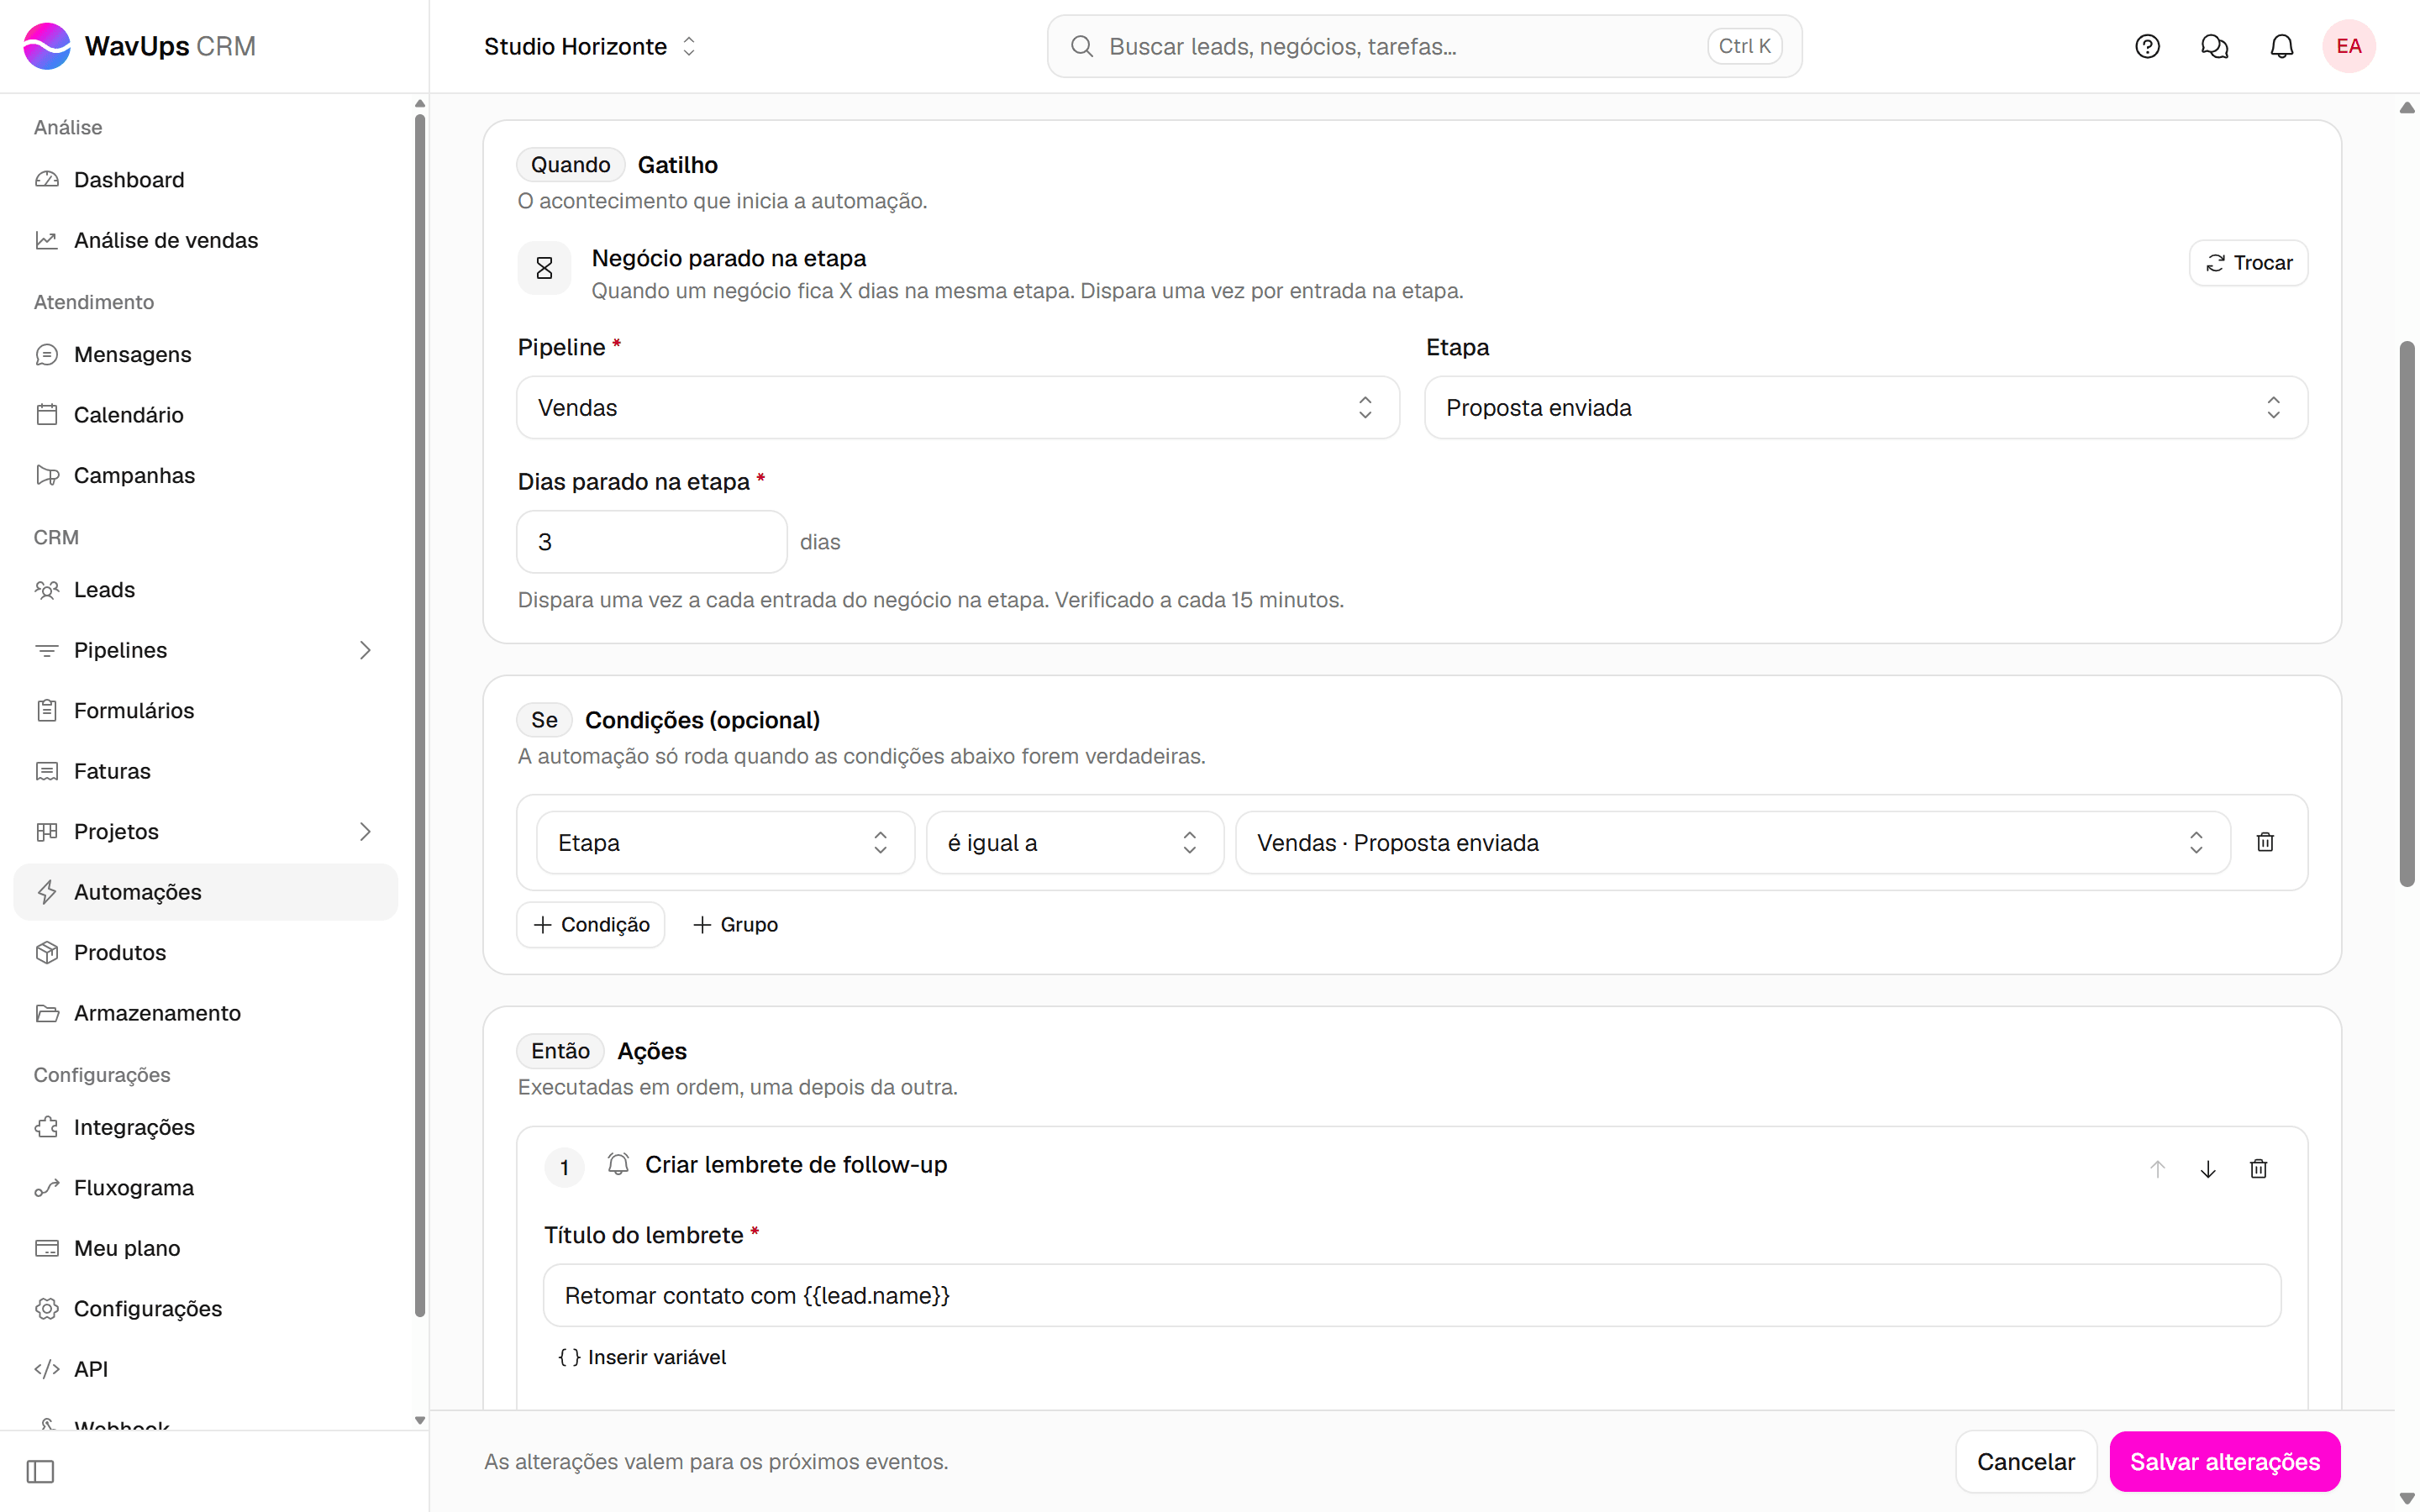The image size is (2420, 1512).
Task: Open the 'é igual a' operator dropdown
Action: pos(1074,842)
